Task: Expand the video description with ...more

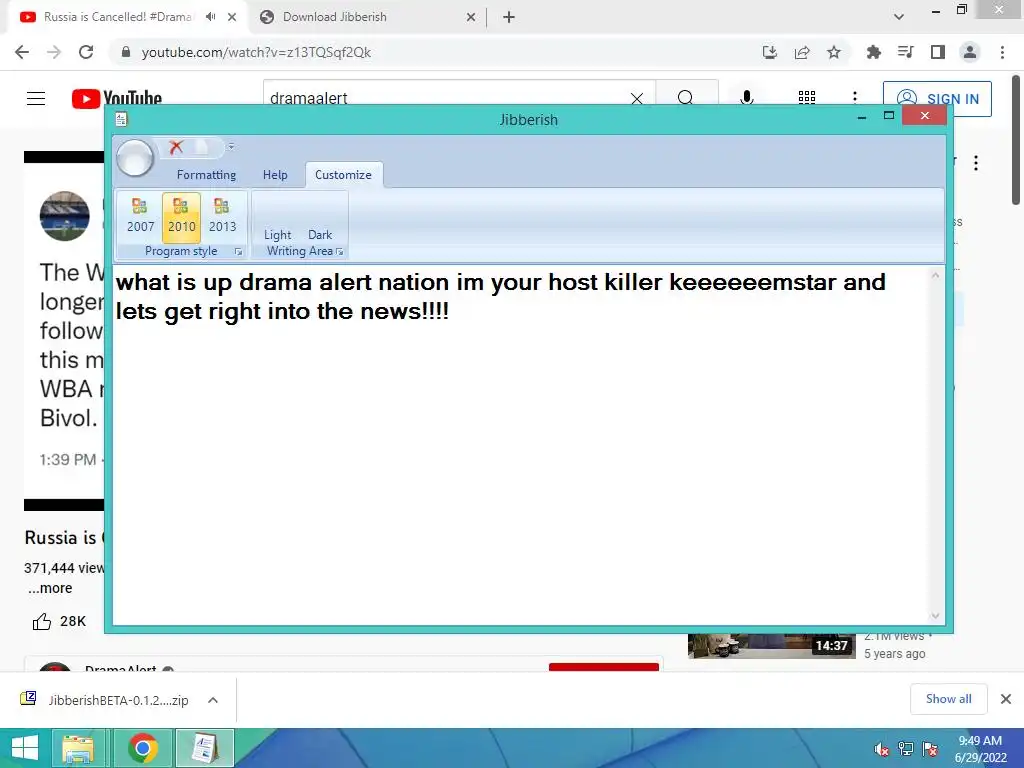Action: coord(50,588)
